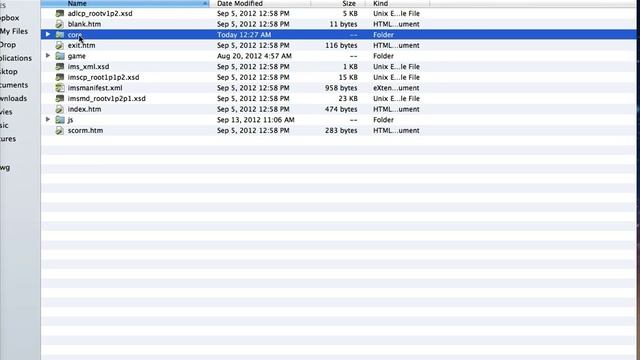Image resolution: width=640 pixels, height=360 pixels.
Task: Click the Unix E...le File kind of ims_xml.xsd
Action: pyautogui.click(x=396, y=67)
